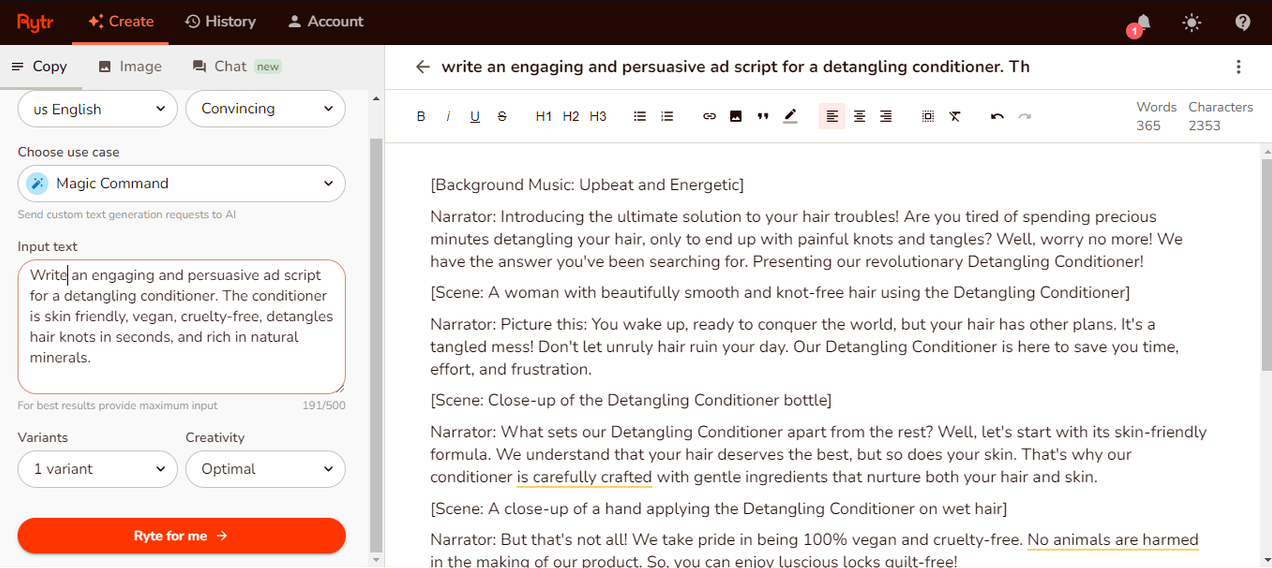Insert a bulleted list

[x=640, y=116]
